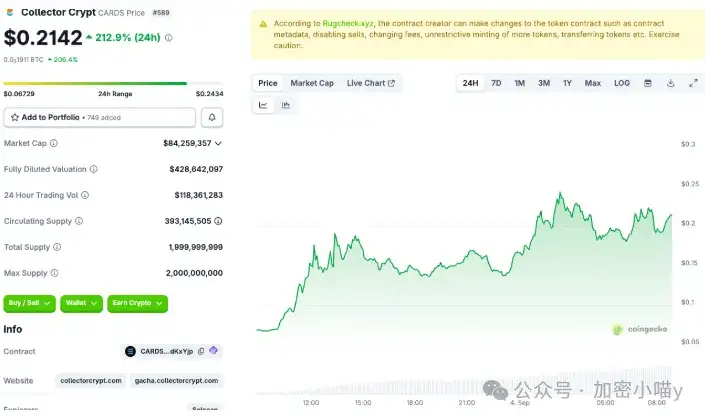Open the Earn Crypto dropdown
705x418 pixels.
point(137,303)
